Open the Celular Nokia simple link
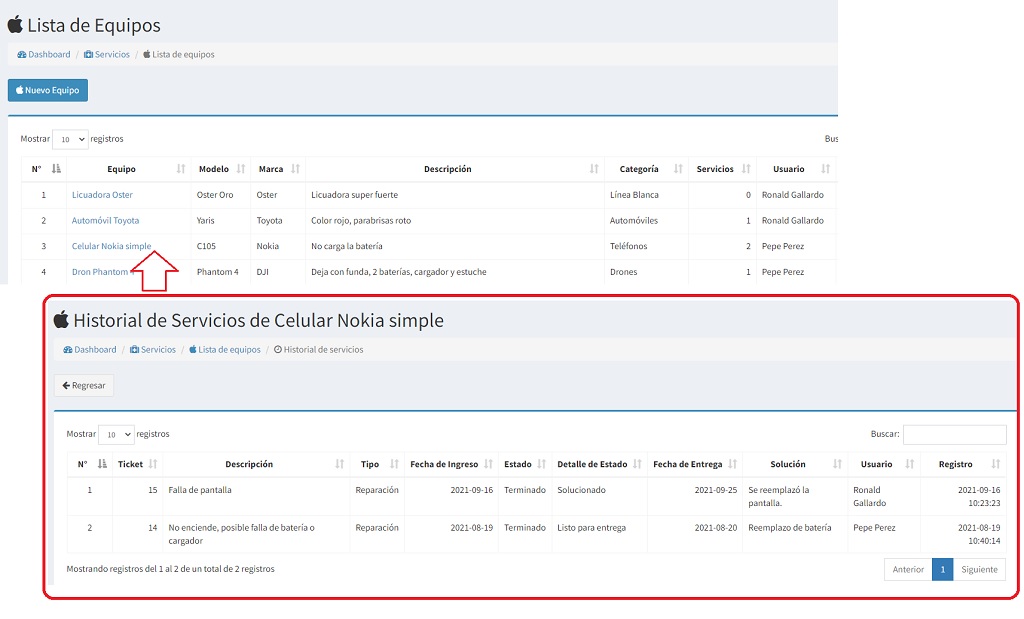The width and height of the screenshot is (1024, 619). point(111,246)
